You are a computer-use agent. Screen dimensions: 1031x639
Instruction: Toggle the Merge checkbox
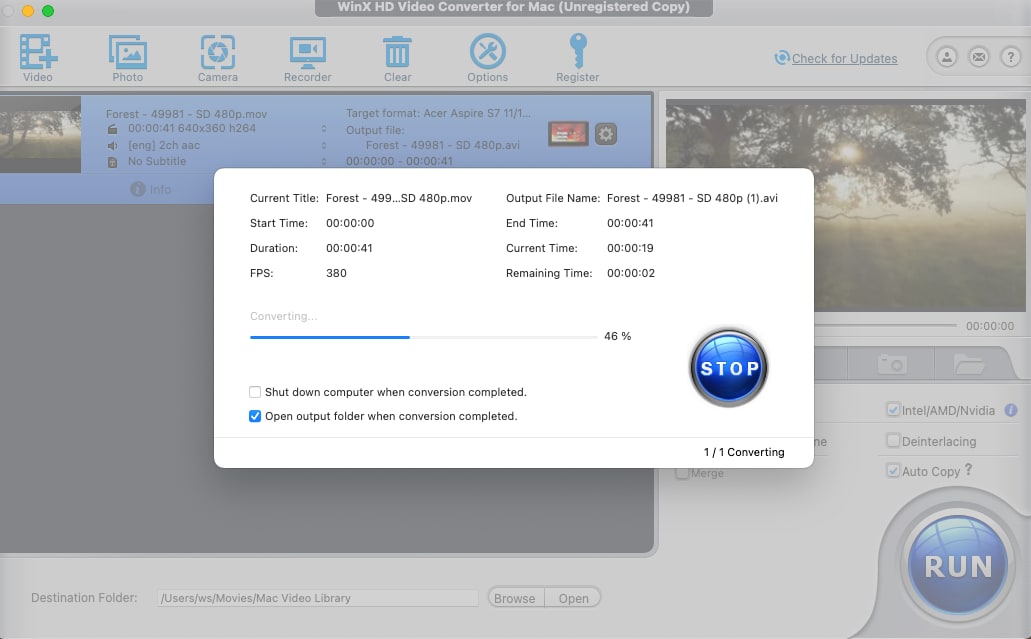coord(683,473)
